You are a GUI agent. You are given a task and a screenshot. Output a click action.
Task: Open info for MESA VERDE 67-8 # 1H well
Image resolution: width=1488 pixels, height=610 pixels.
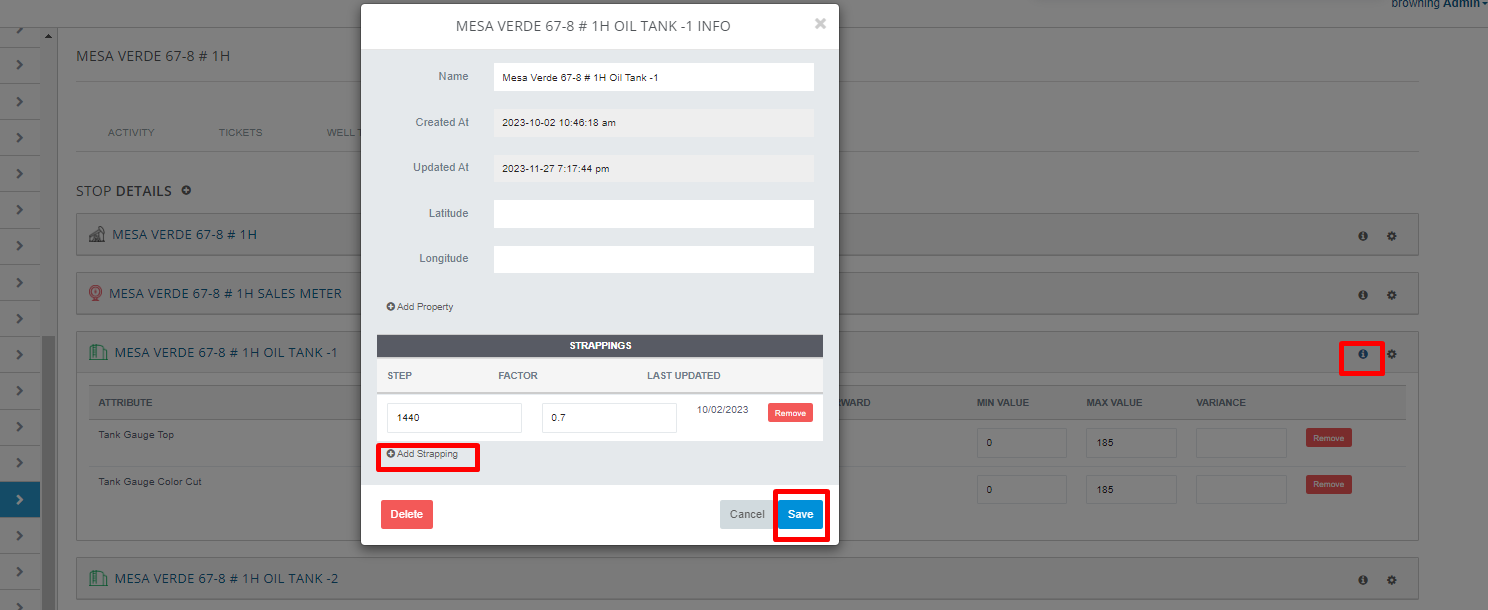(1362, 236)
